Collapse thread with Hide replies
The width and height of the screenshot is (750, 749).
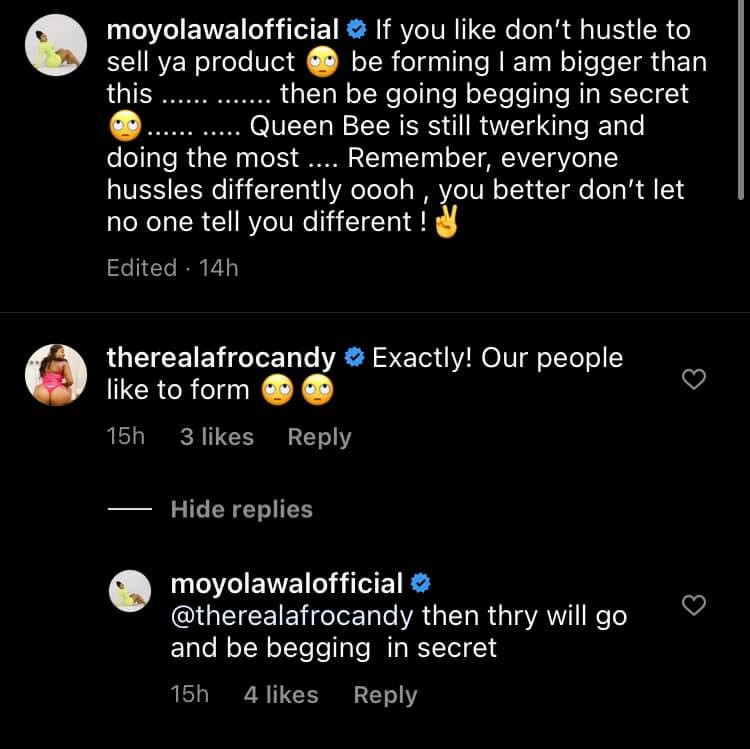tap(241, 509)
